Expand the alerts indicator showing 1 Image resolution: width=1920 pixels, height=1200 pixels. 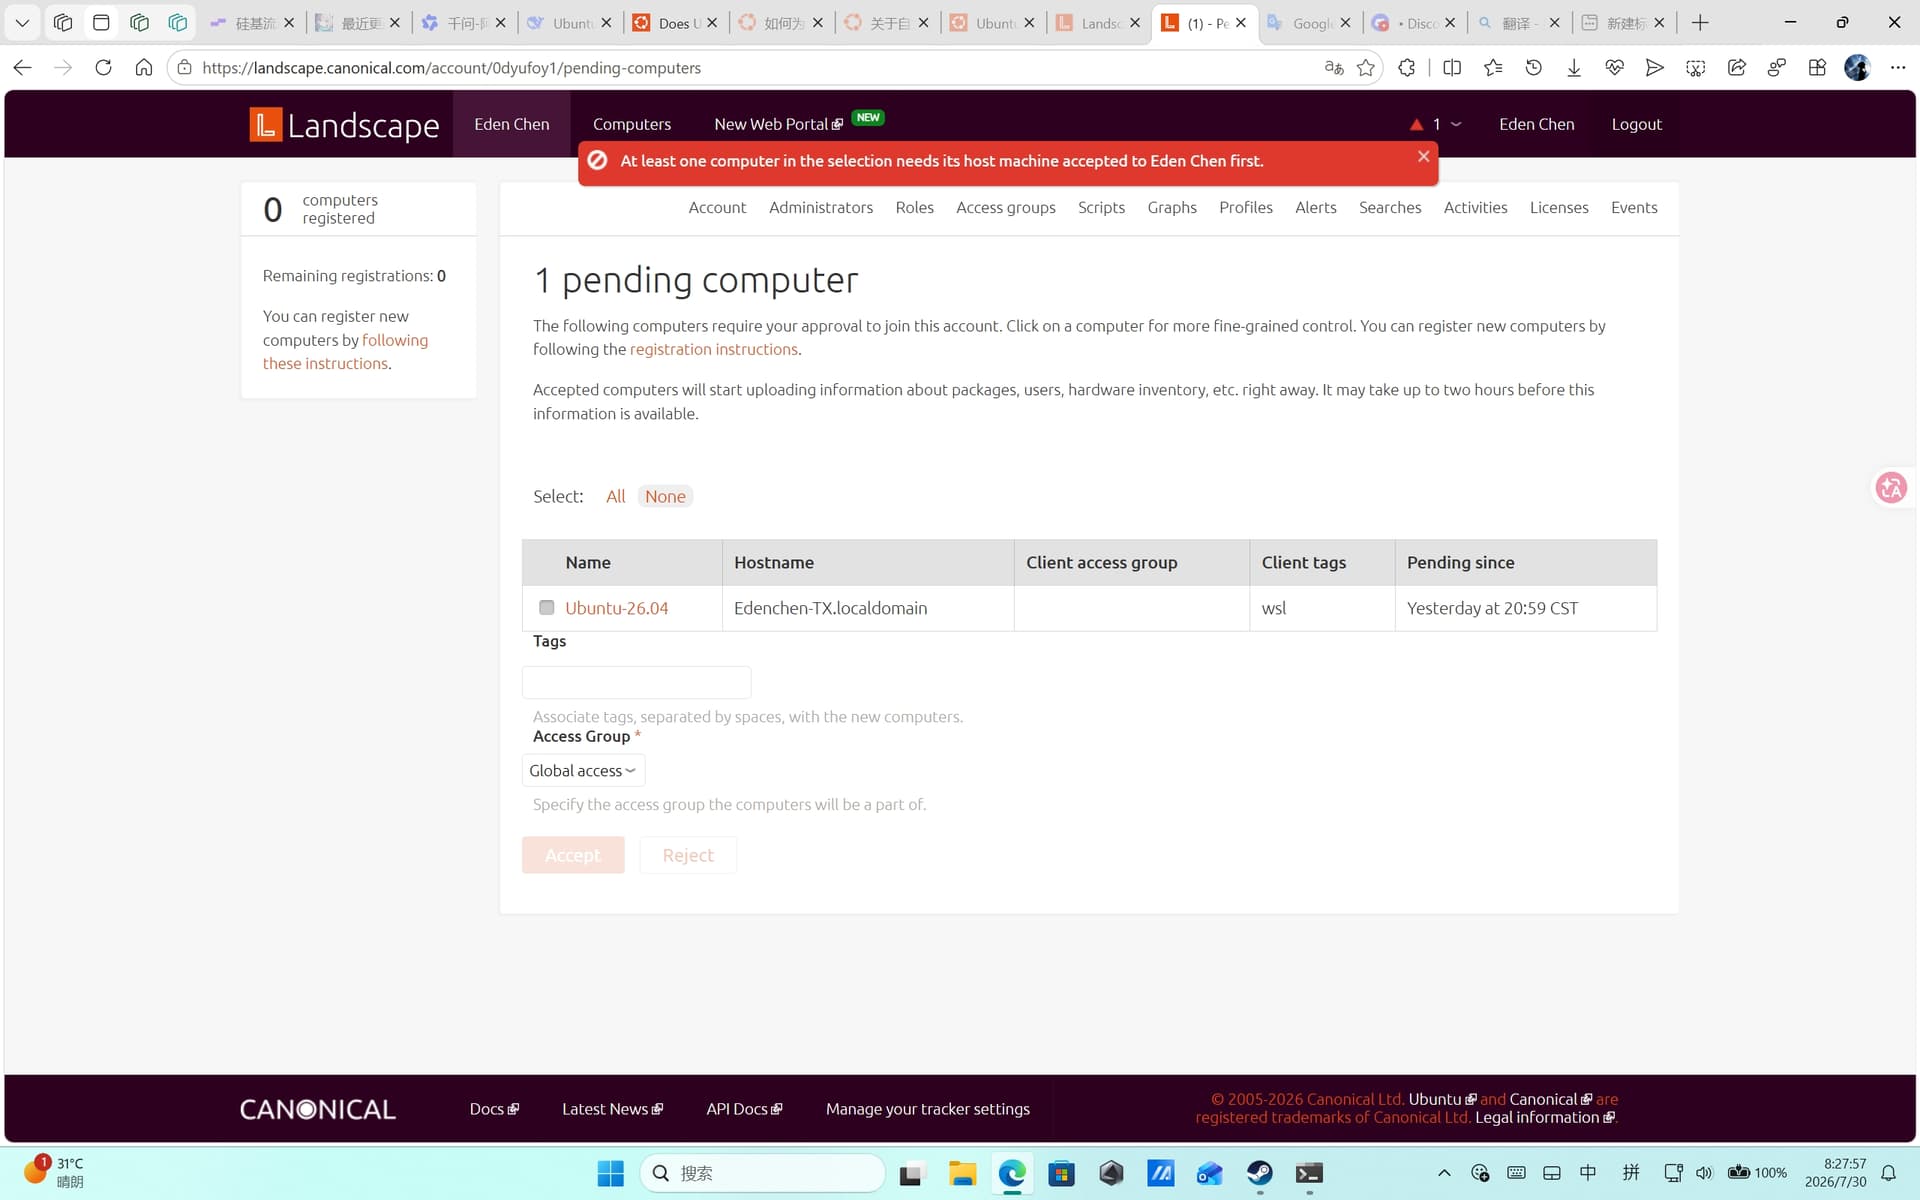click(1436, 124)
